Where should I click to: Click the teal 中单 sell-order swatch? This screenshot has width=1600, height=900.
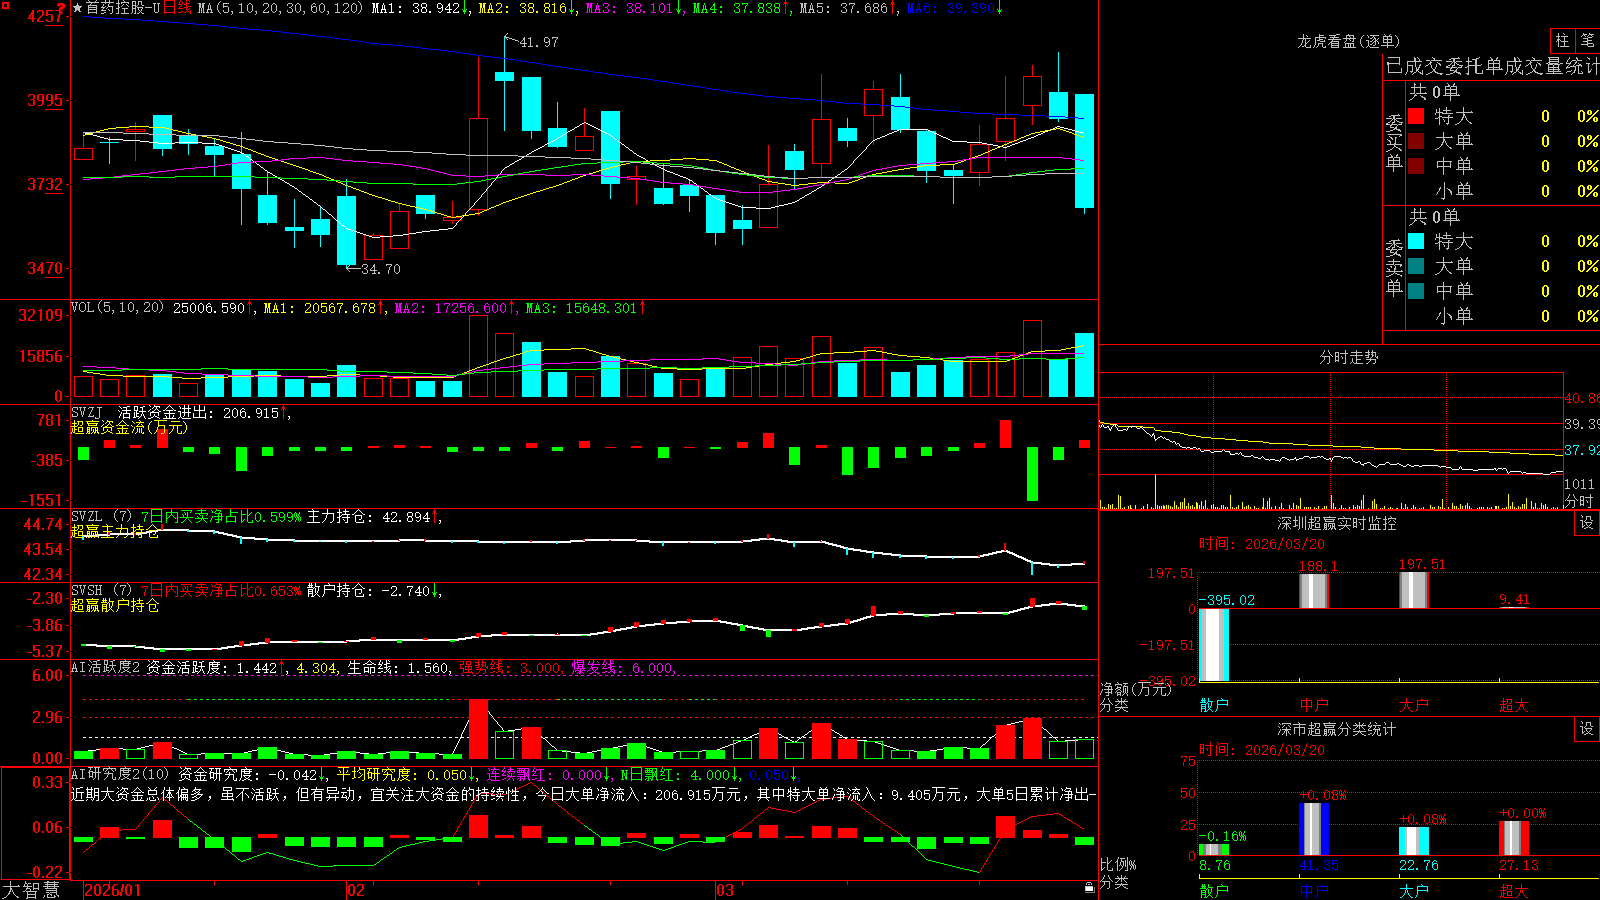tap(1416, 291)
